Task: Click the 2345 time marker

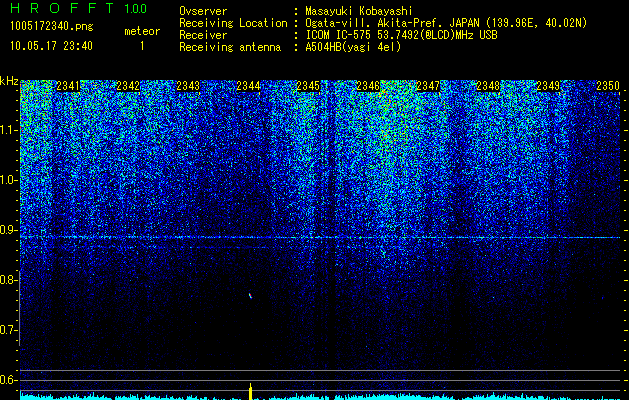Action: (308, 86)
